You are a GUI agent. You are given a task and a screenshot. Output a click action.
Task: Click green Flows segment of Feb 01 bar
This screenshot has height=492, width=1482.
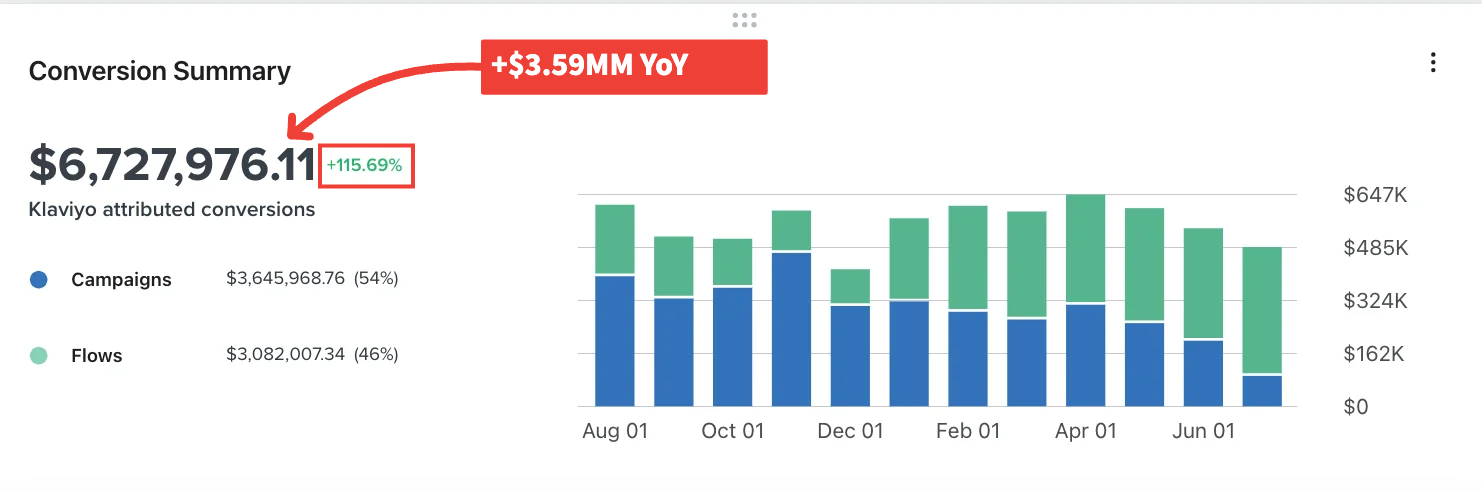click(x=968, y=258)
